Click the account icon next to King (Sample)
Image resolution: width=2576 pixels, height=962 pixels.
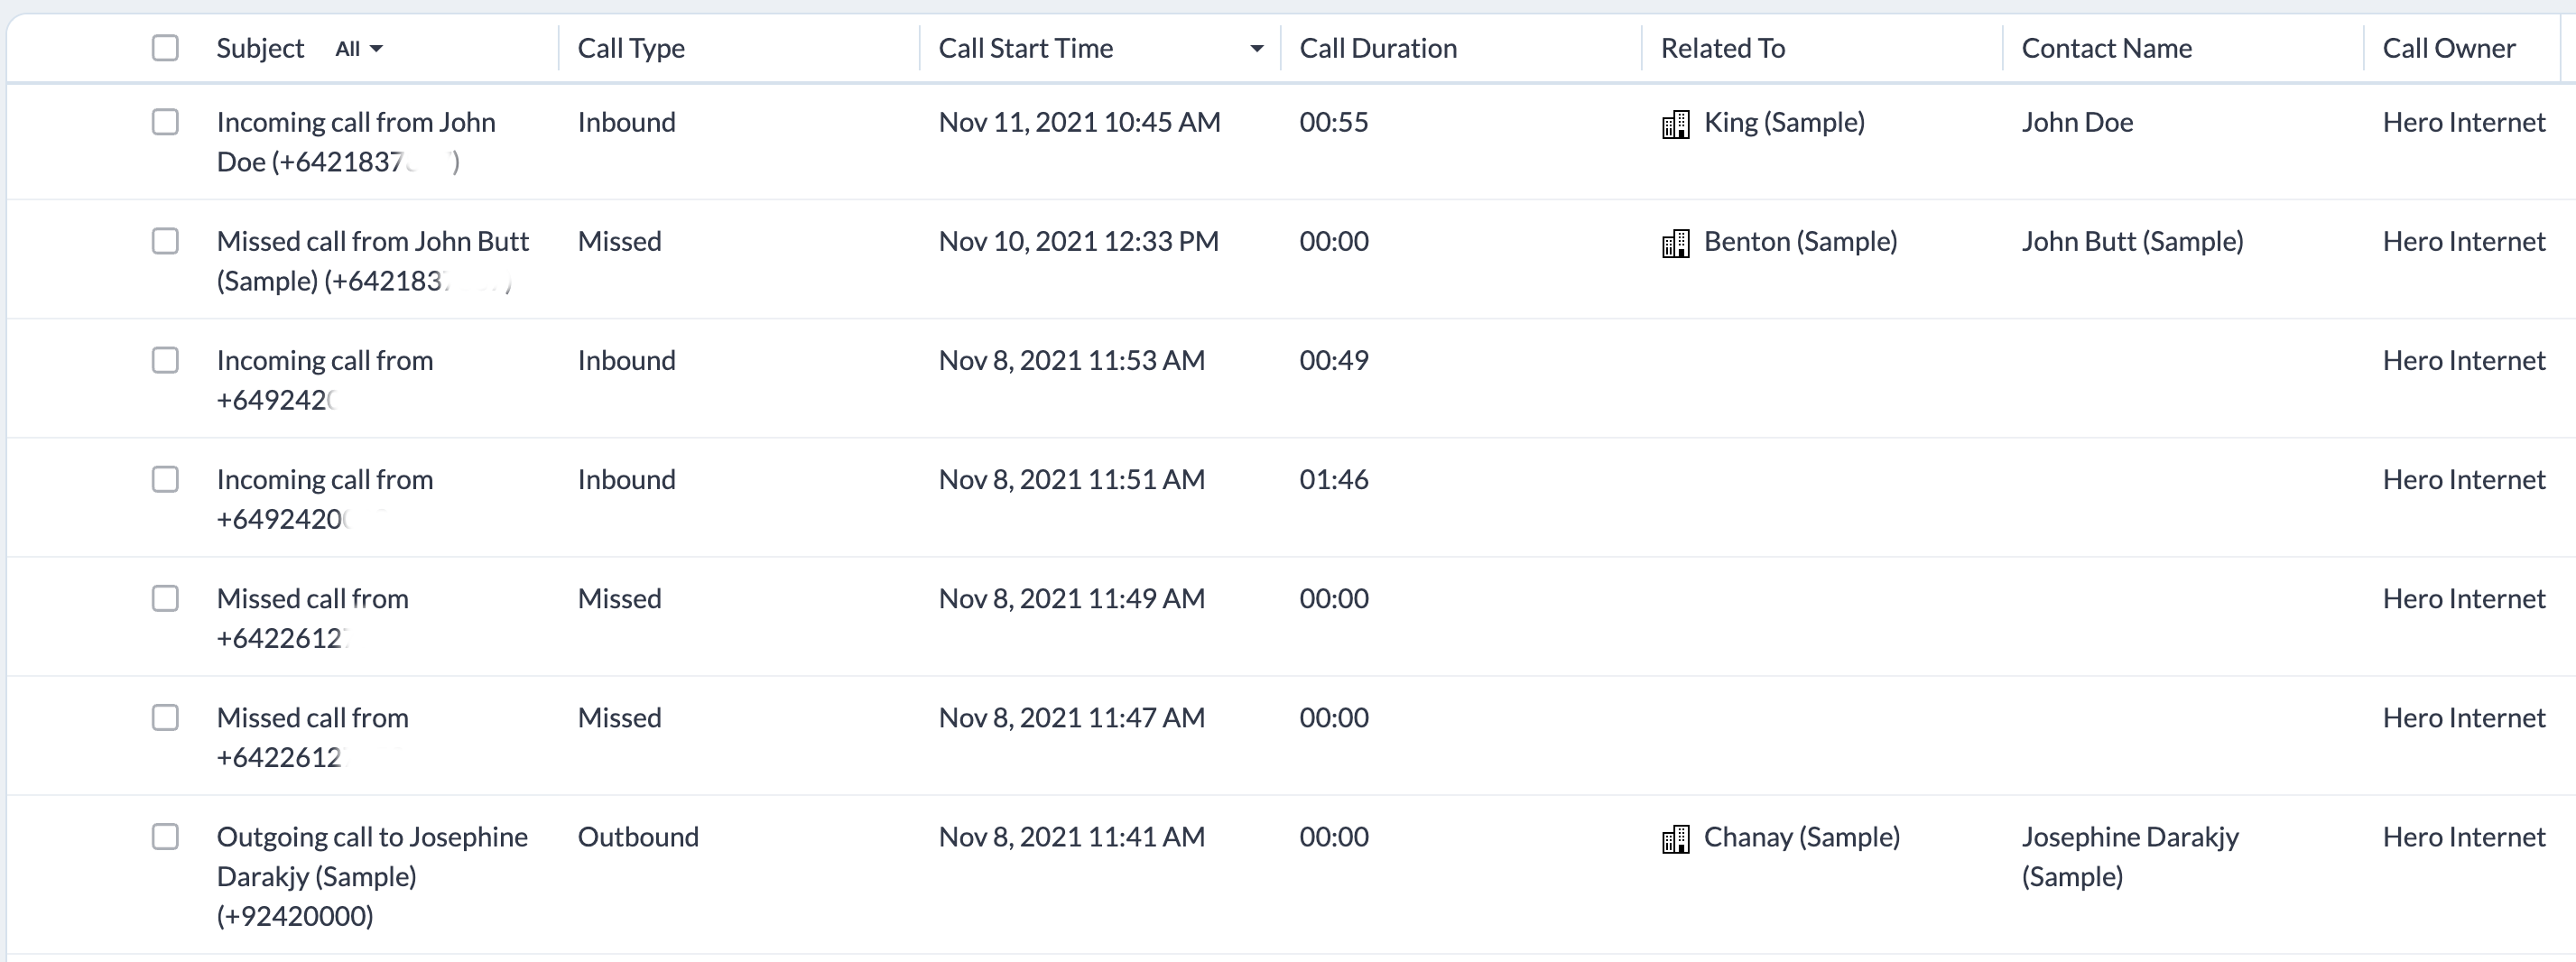[1675, 124]
